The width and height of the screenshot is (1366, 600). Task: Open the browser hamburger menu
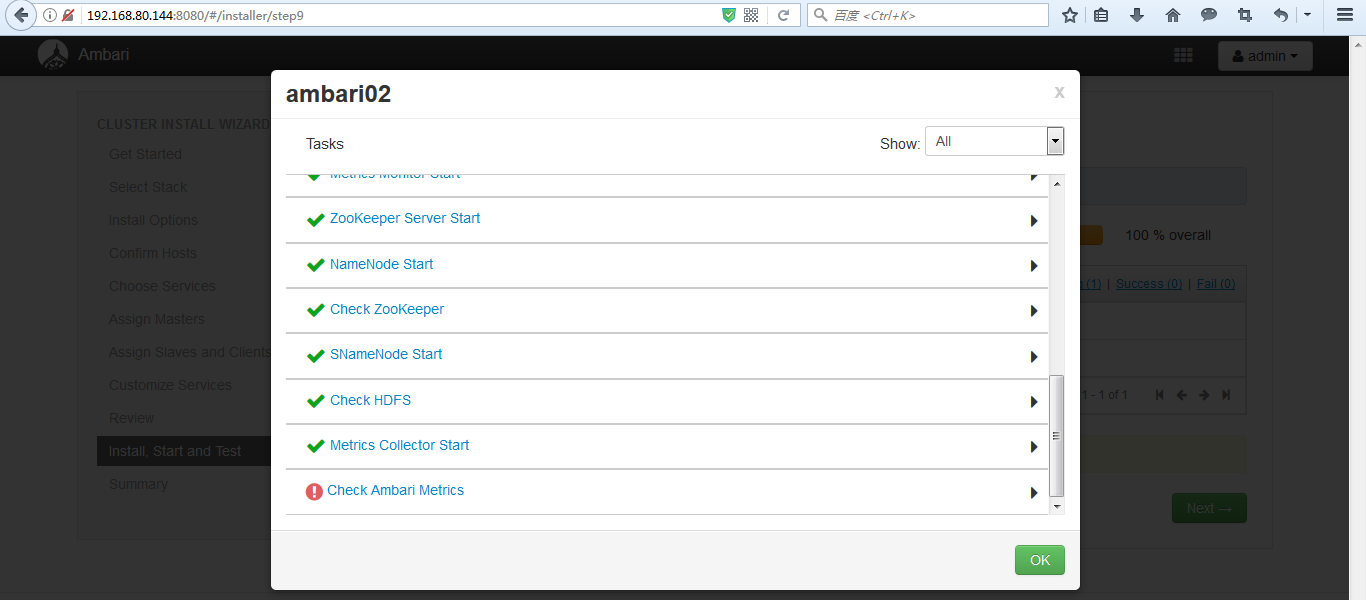tap(1345, 15)
